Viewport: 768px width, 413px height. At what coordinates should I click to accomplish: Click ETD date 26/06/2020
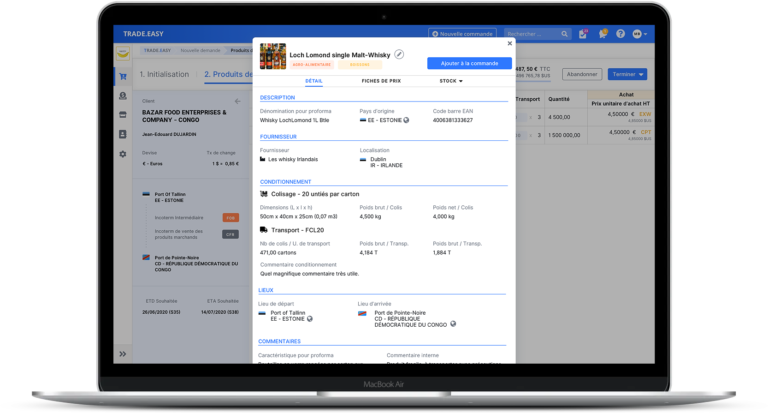click(161, 312)
